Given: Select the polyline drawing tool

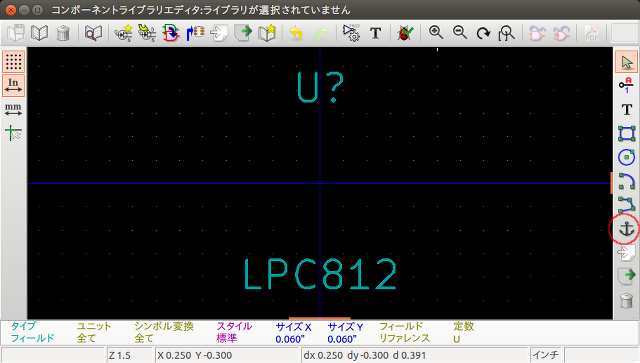Looking at the screenshot, I should 627,204.
